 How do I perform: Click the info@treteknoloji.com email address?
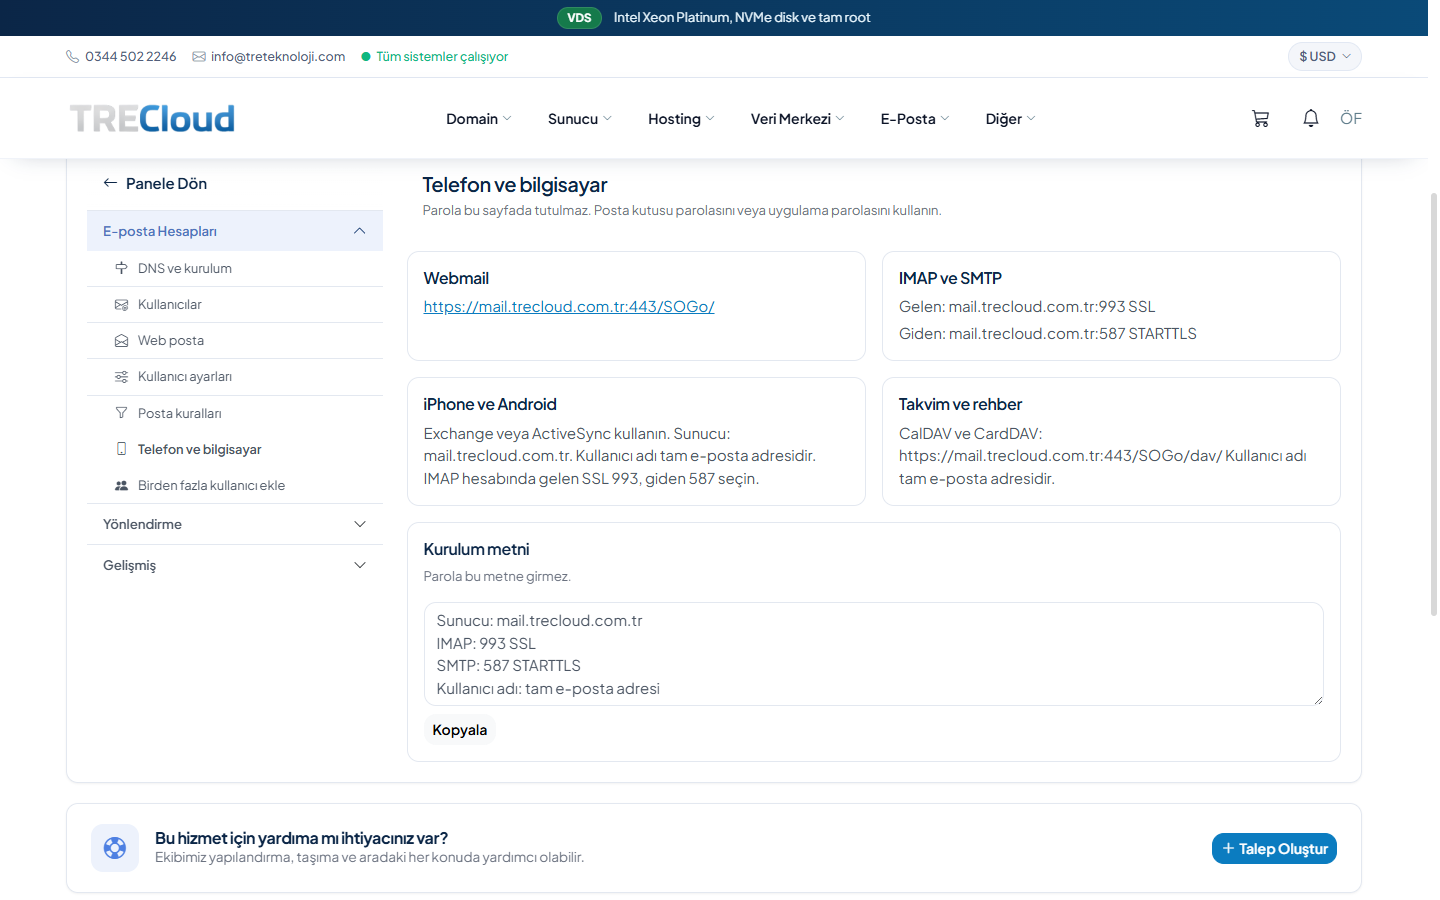(x=278, y=57)
